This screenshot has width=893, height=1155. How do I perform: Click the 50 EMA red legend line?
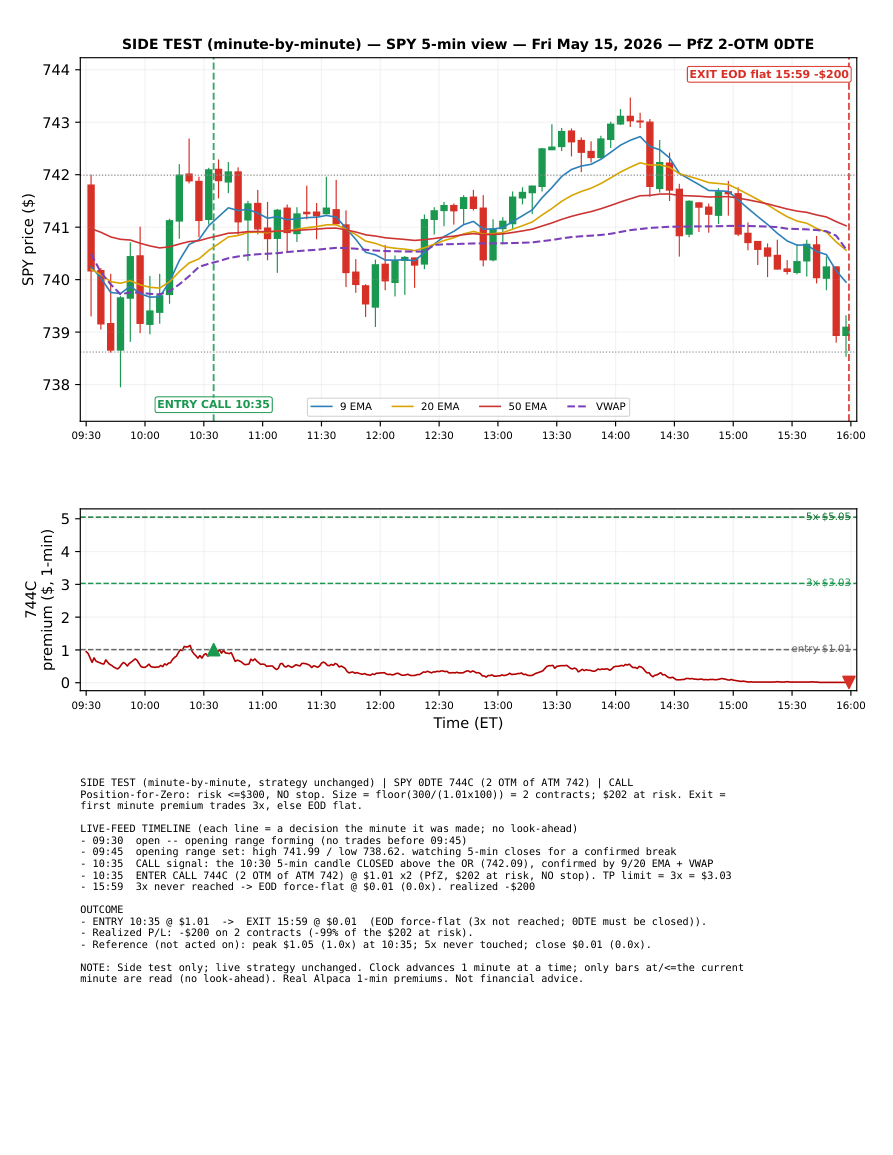pyautogui.click(x=491, y=407)
